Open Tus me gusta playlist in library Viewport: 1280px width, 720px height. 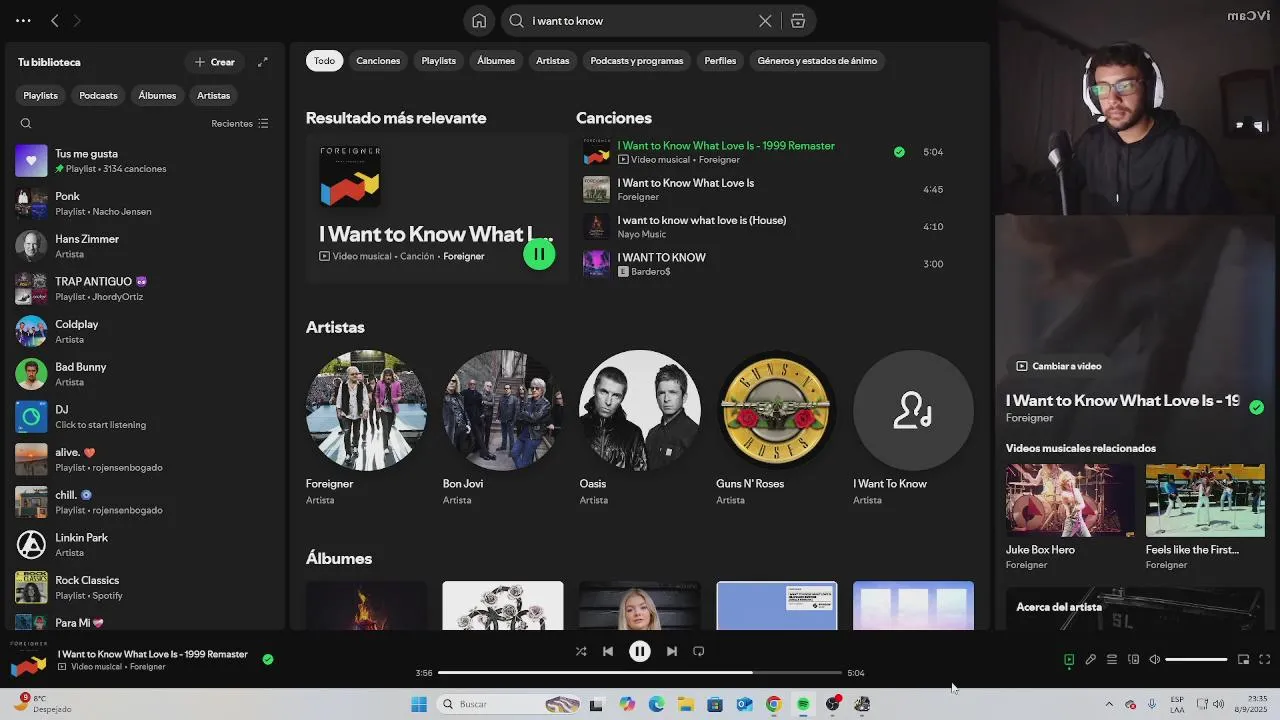[x=145, y=161]
